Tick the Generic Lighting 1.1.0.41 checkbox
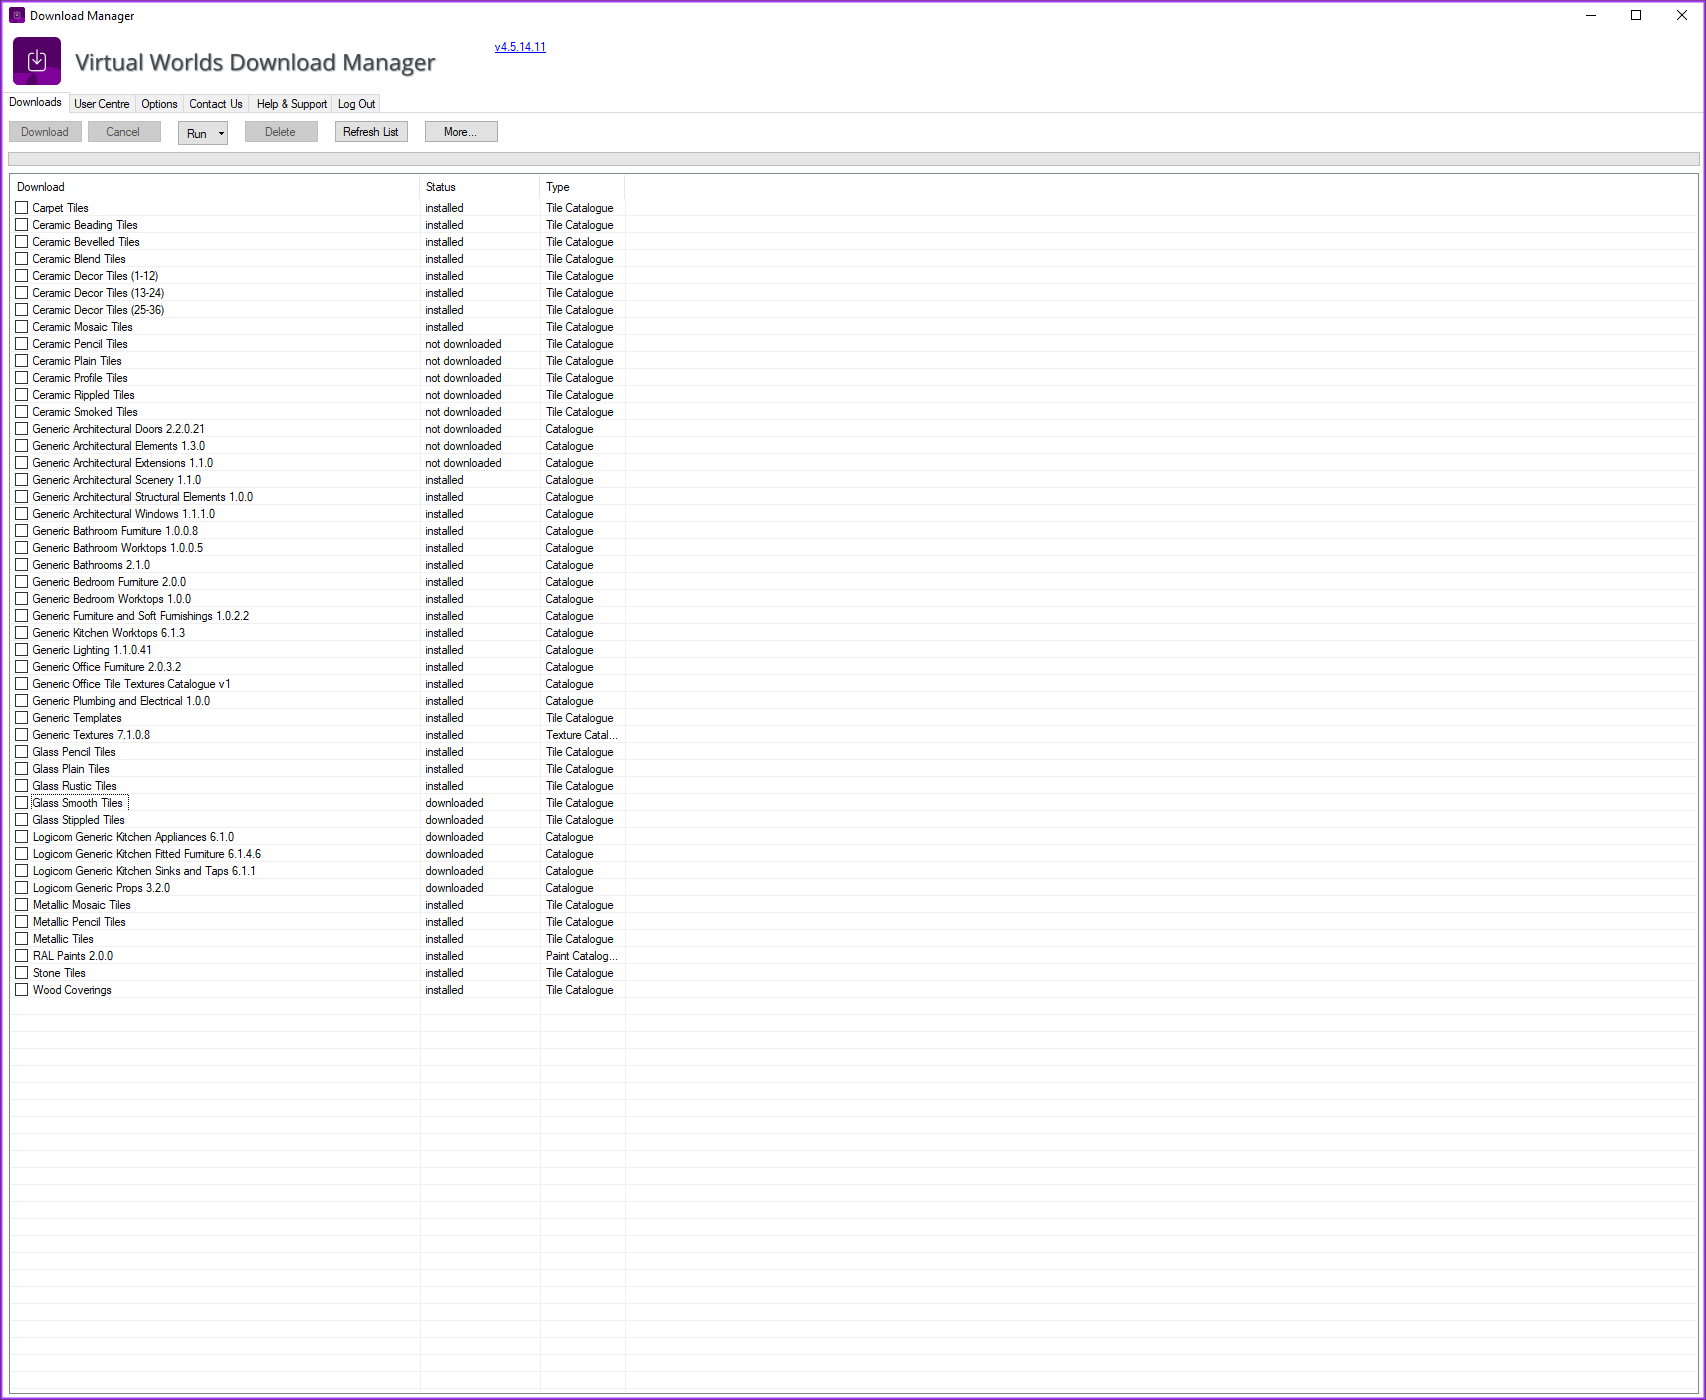The image size is (1706, 1400). click(x=21, y=650)
